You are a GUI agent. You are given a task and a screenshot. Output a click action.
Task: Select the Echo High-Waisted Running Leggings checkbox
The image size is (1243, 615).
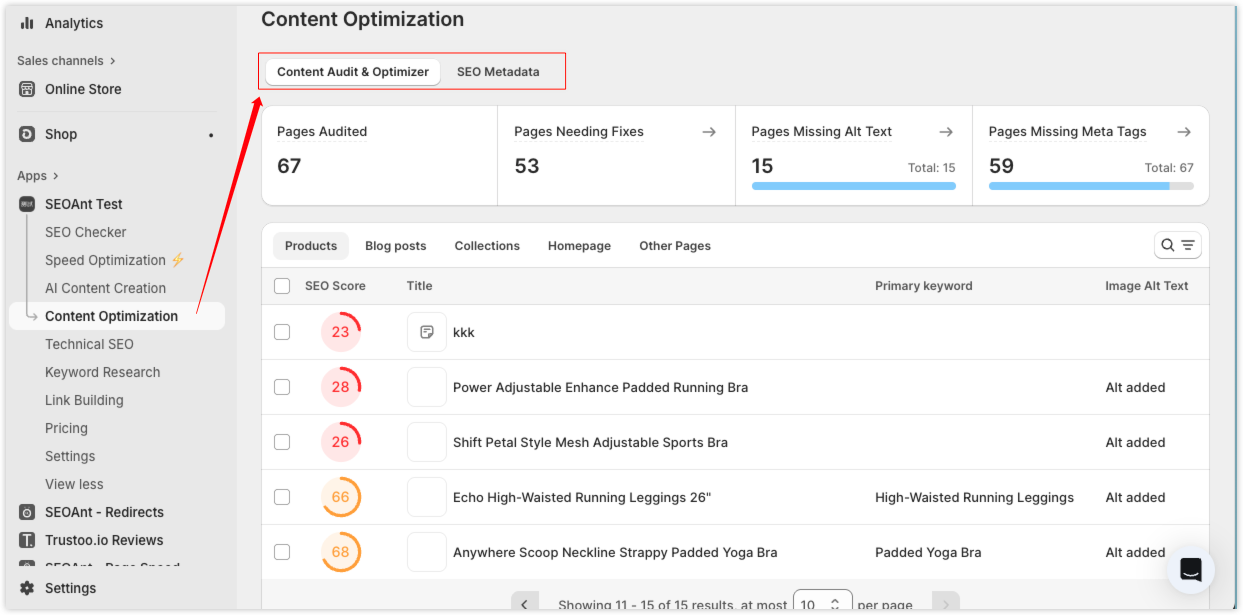tap(282, 497)
